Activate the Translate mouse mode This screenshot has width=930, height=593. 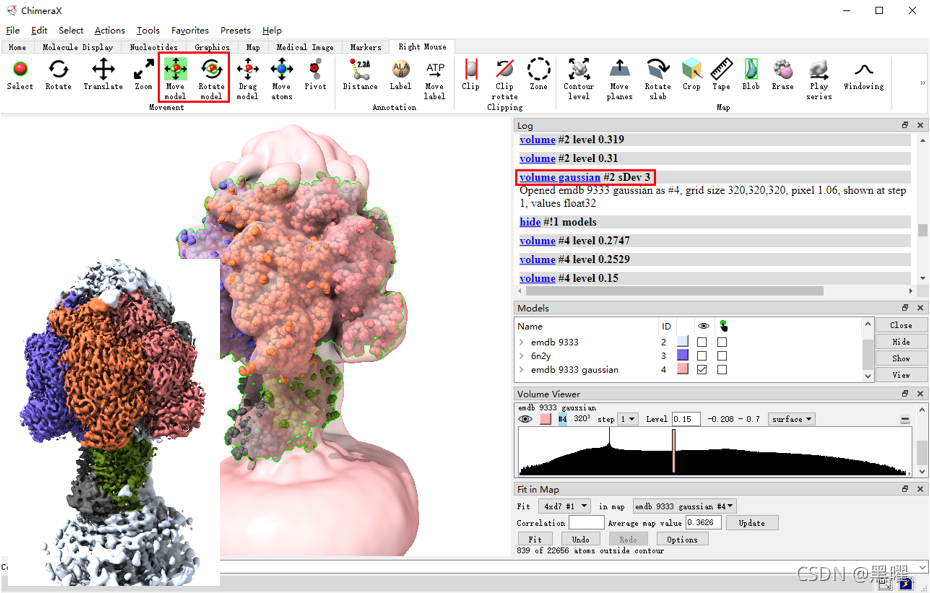(103, 75)
